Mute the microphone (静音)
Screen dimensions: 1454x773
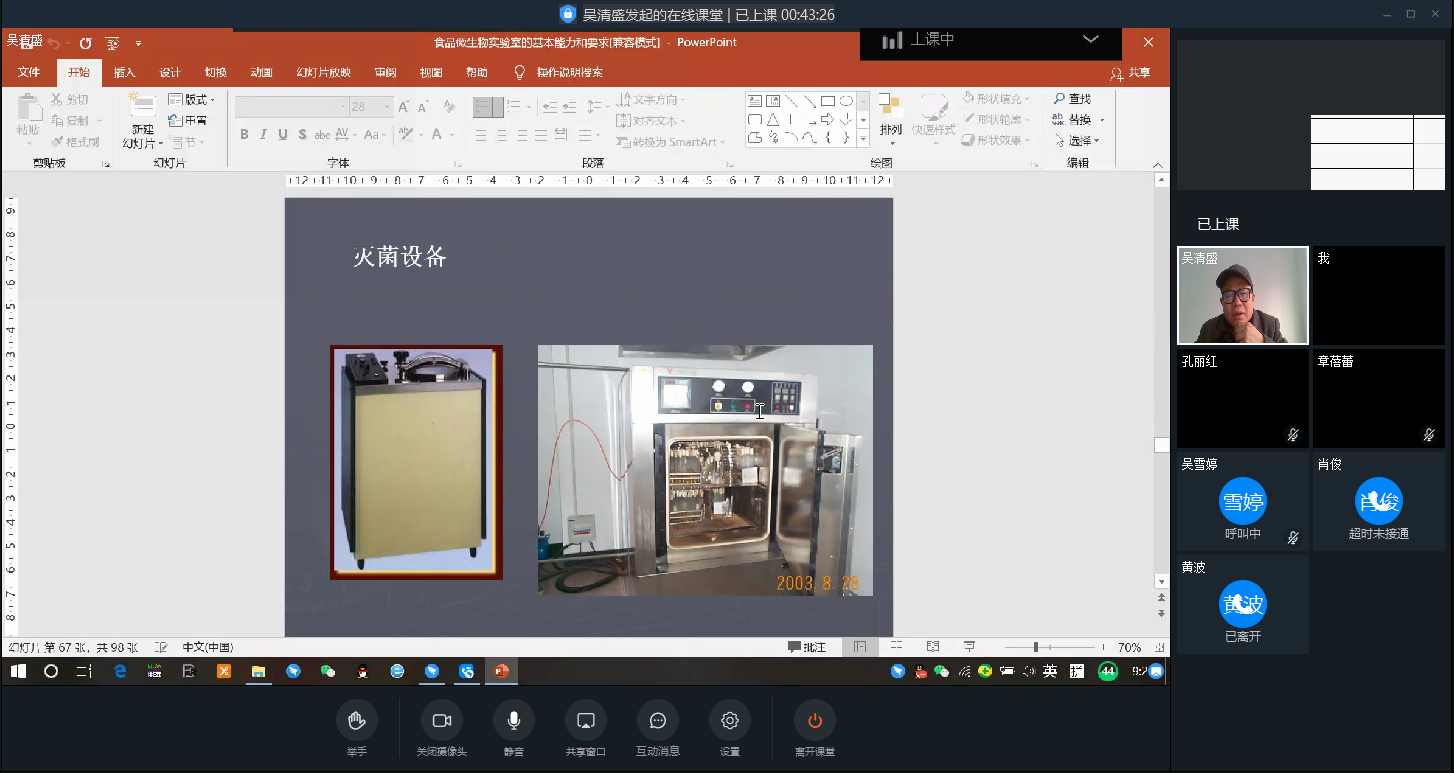(513, 721)
